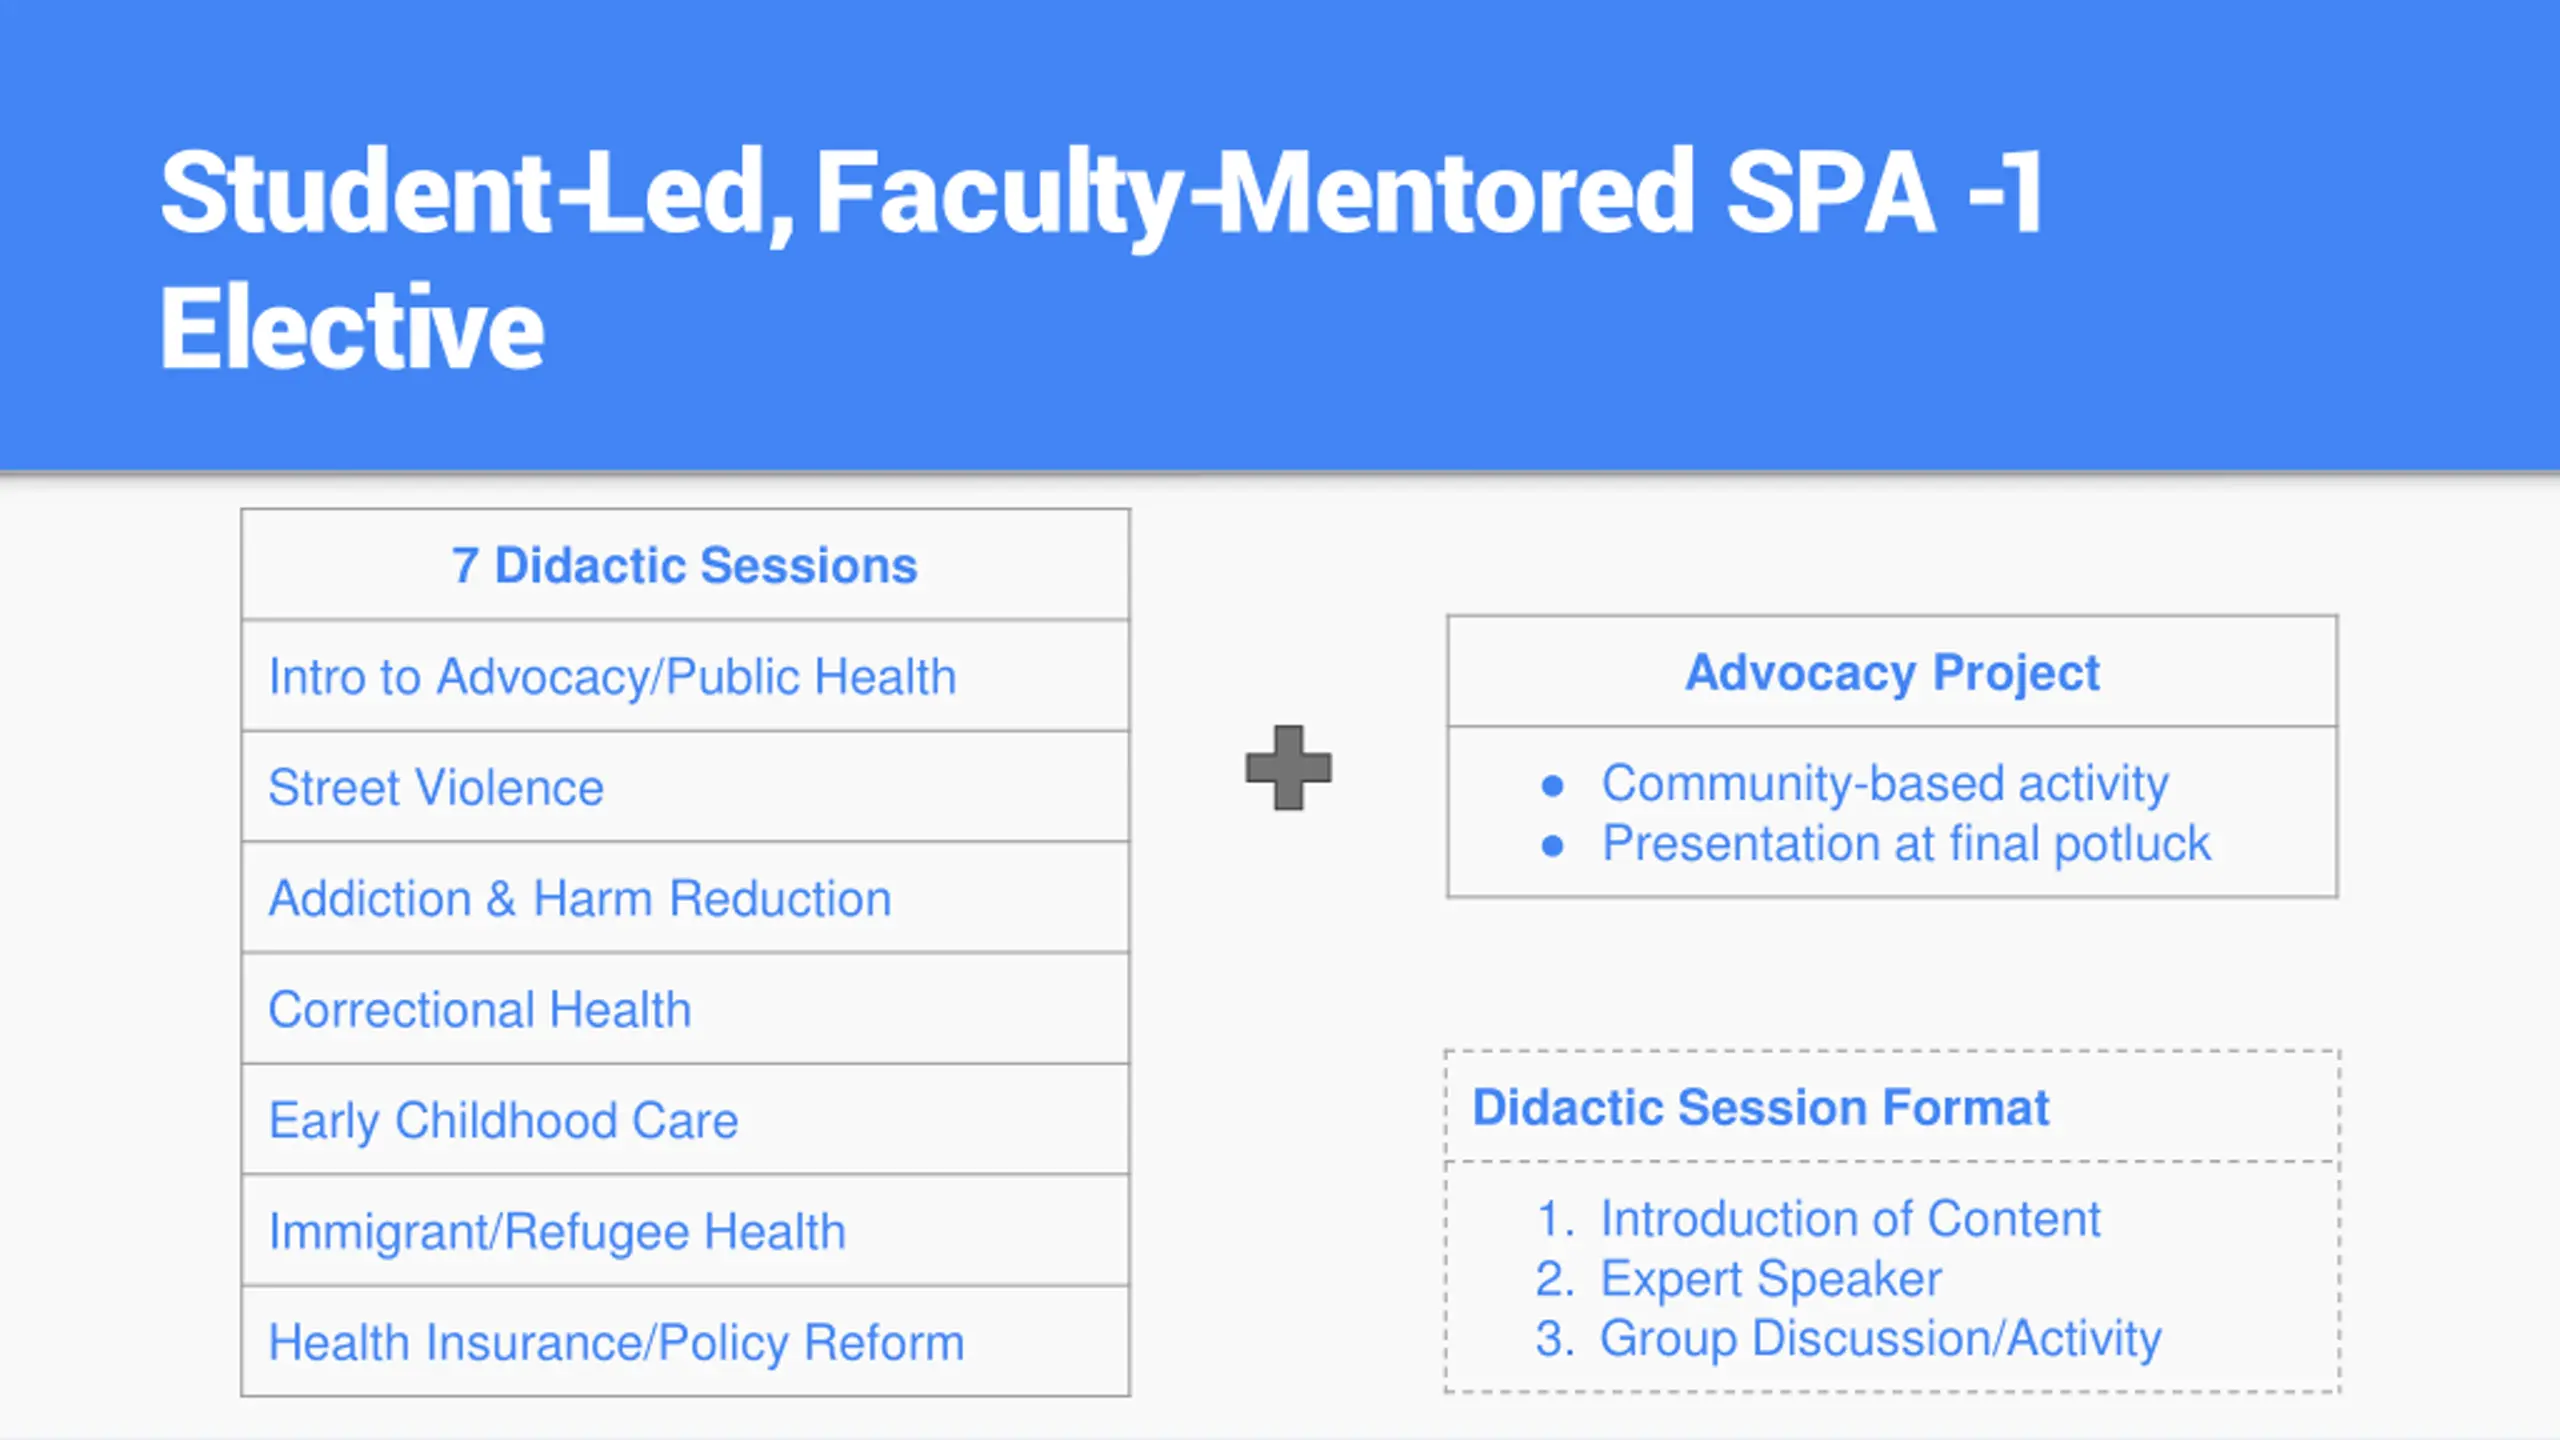Click the 'Advocacy Project' header cell
The height and width of the screenshot is (1440, 2560).
pyautogui.click(x=1892, y=672)
